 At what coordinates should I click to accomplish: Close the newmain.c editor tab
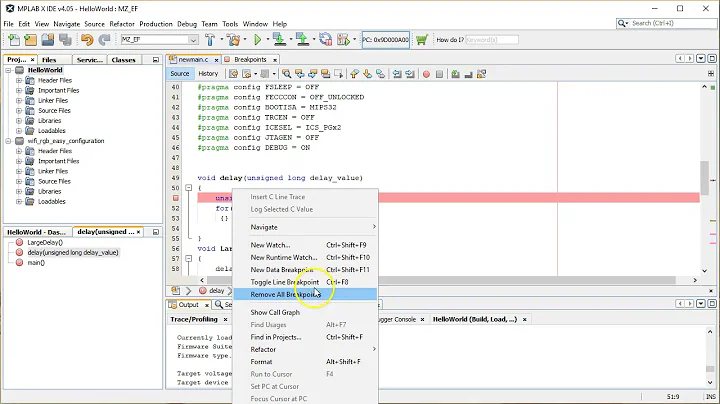pos(216,60)
